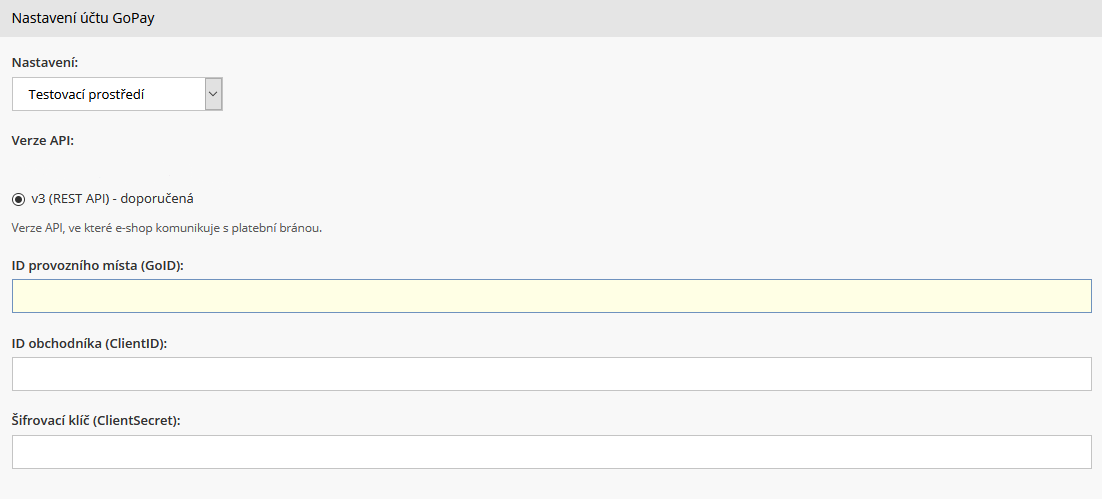Click the 'ID provozního místa (GoID):' label
This screenshot has height=499, width=1102.
[97, 265]
